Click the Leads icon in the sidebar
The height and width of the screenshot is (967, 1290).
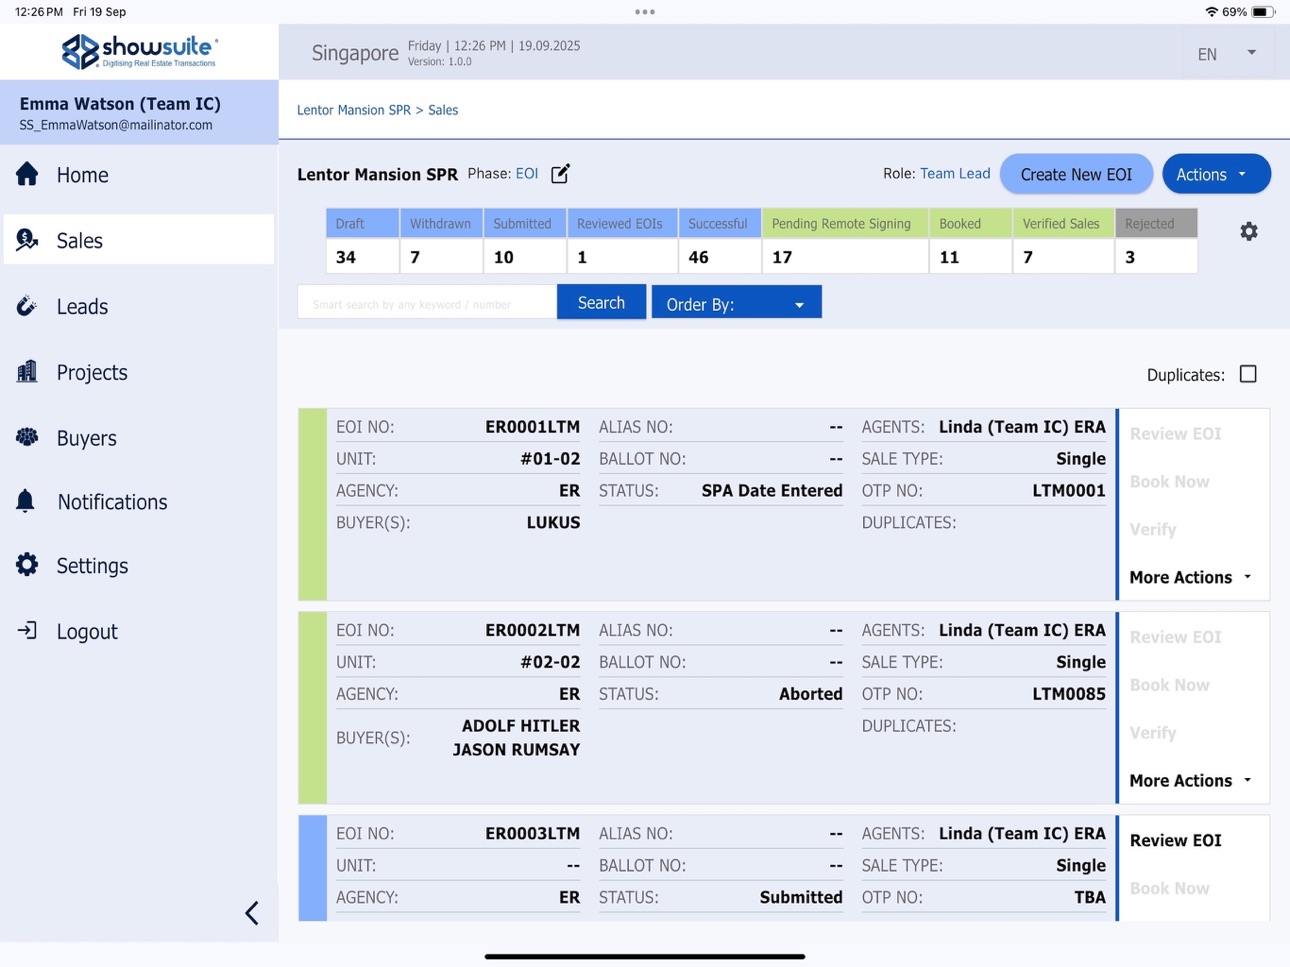27,306
